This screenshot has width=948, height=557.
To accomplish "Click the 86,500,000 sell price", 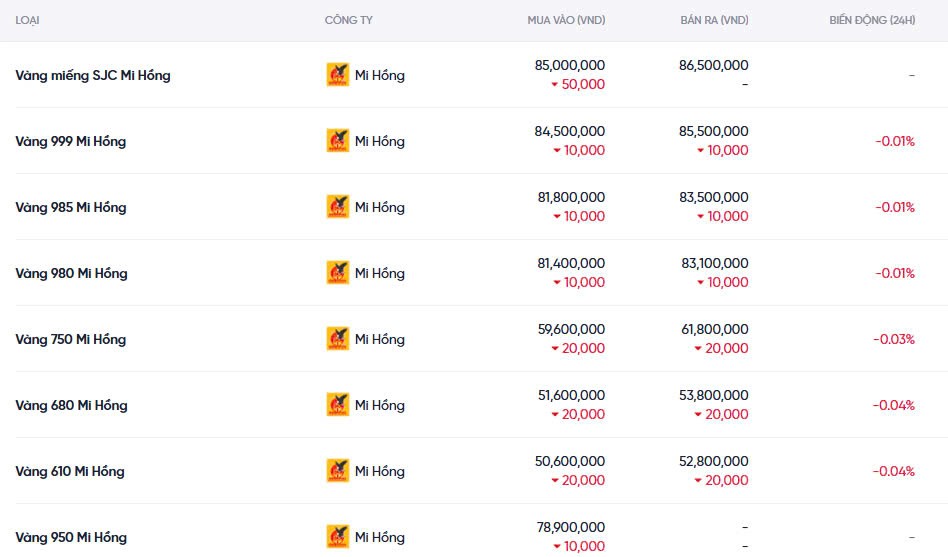I will coord(713,65).
